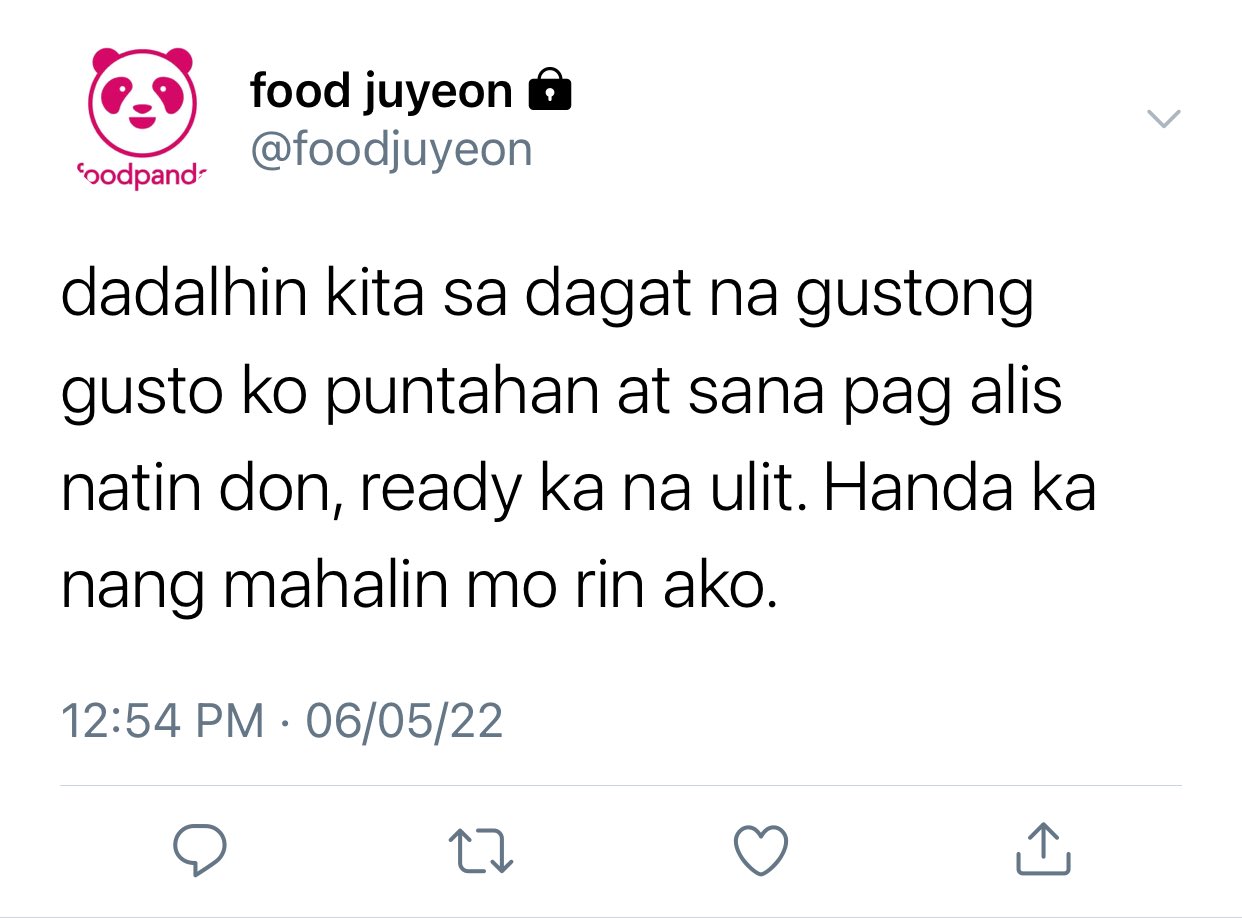Tap the tweet line starting with dadalhin kita
Screen dimensions: 1242x918
coord(547,297)
